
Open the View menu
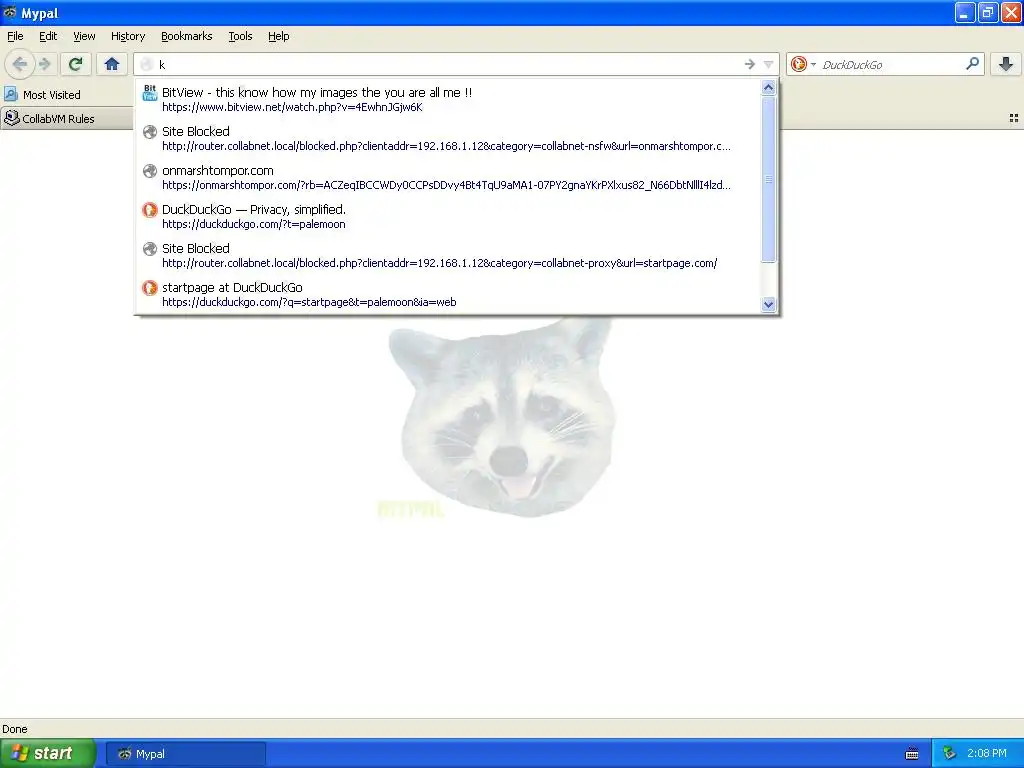[84, 36]
